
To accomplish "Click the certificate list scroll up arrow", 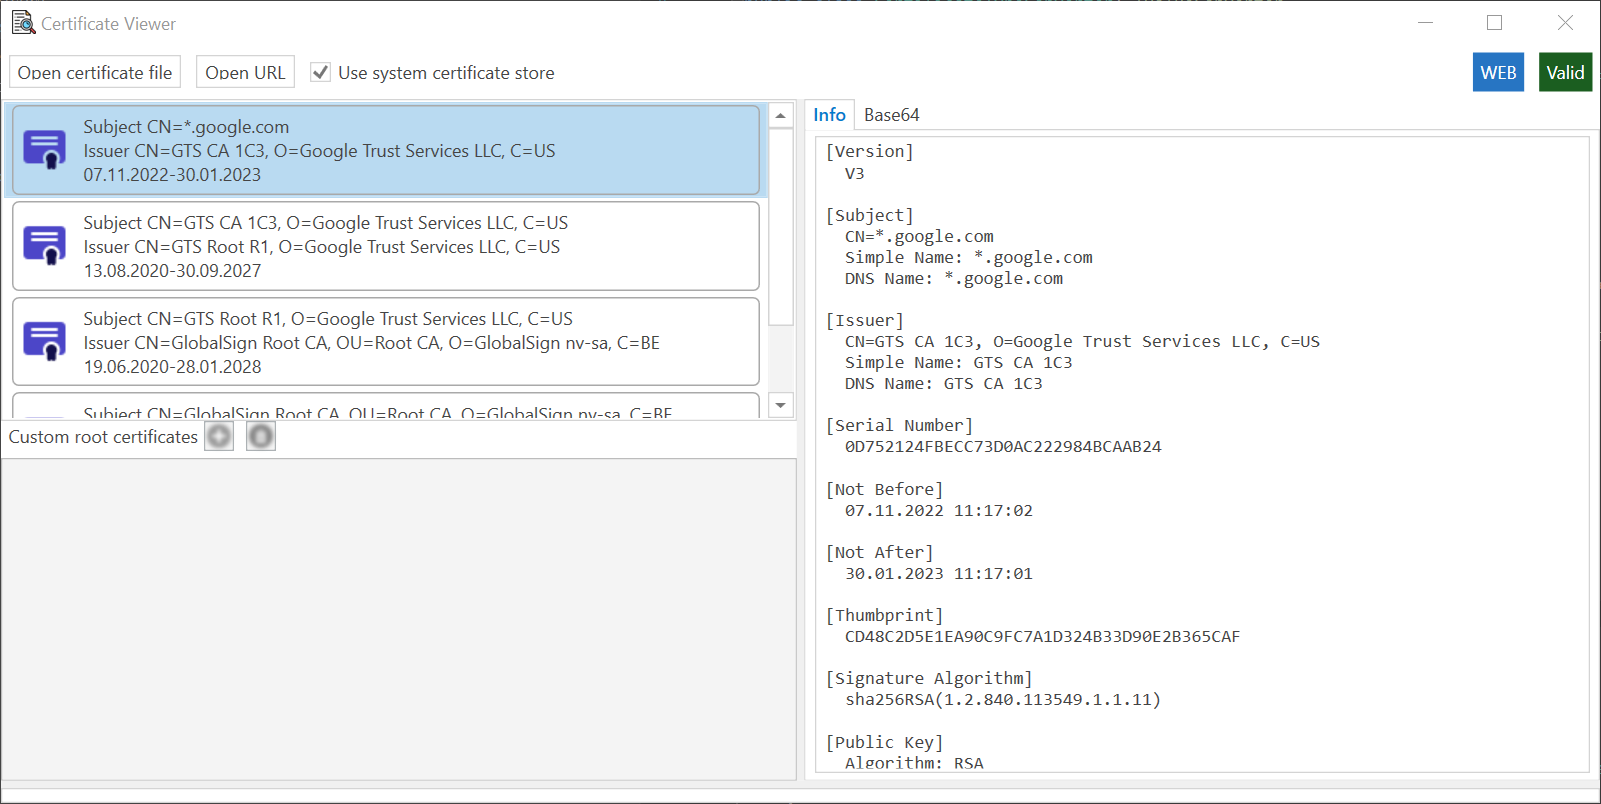I will click(x=781, y=116).
